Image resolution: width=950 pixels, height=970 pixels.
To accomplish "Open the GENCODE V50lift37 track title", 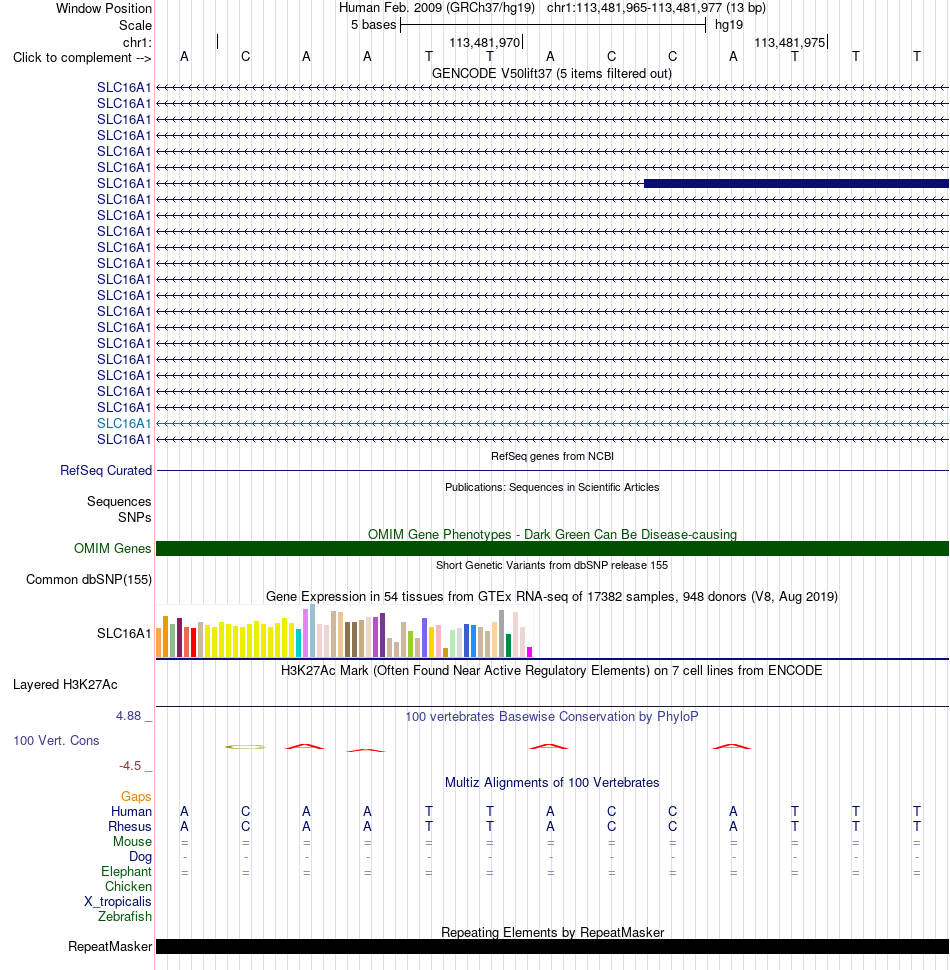I will 552,74.
